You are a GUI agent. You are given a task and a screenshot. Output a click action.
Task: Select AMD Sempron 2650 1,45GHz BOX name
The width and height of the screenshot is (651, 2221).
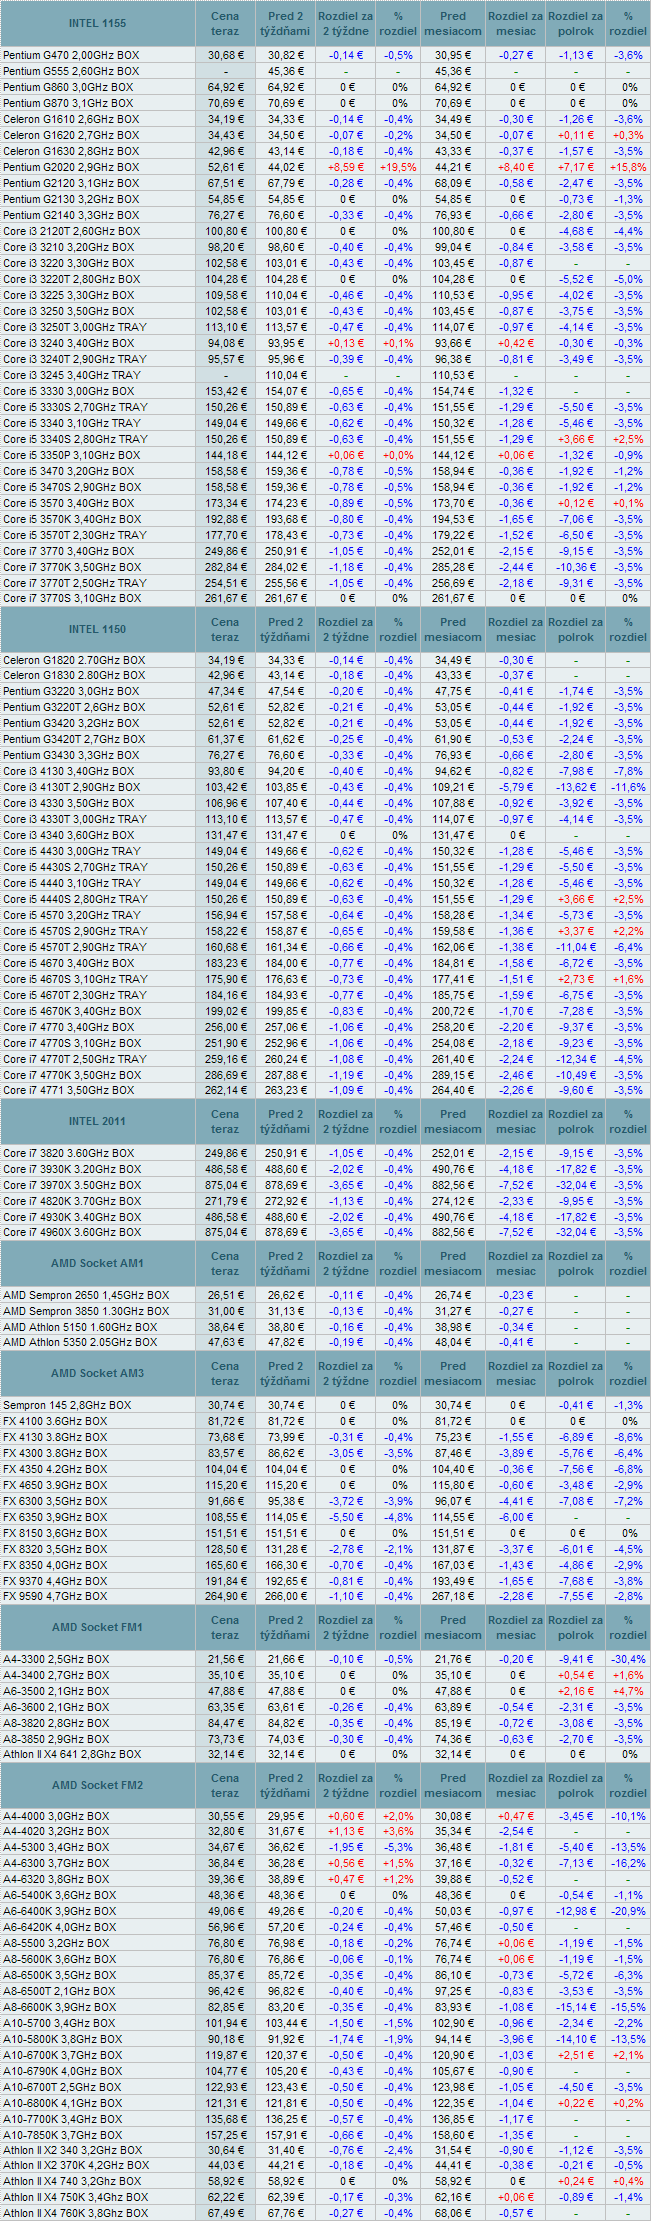click(x=86, y=1295)
